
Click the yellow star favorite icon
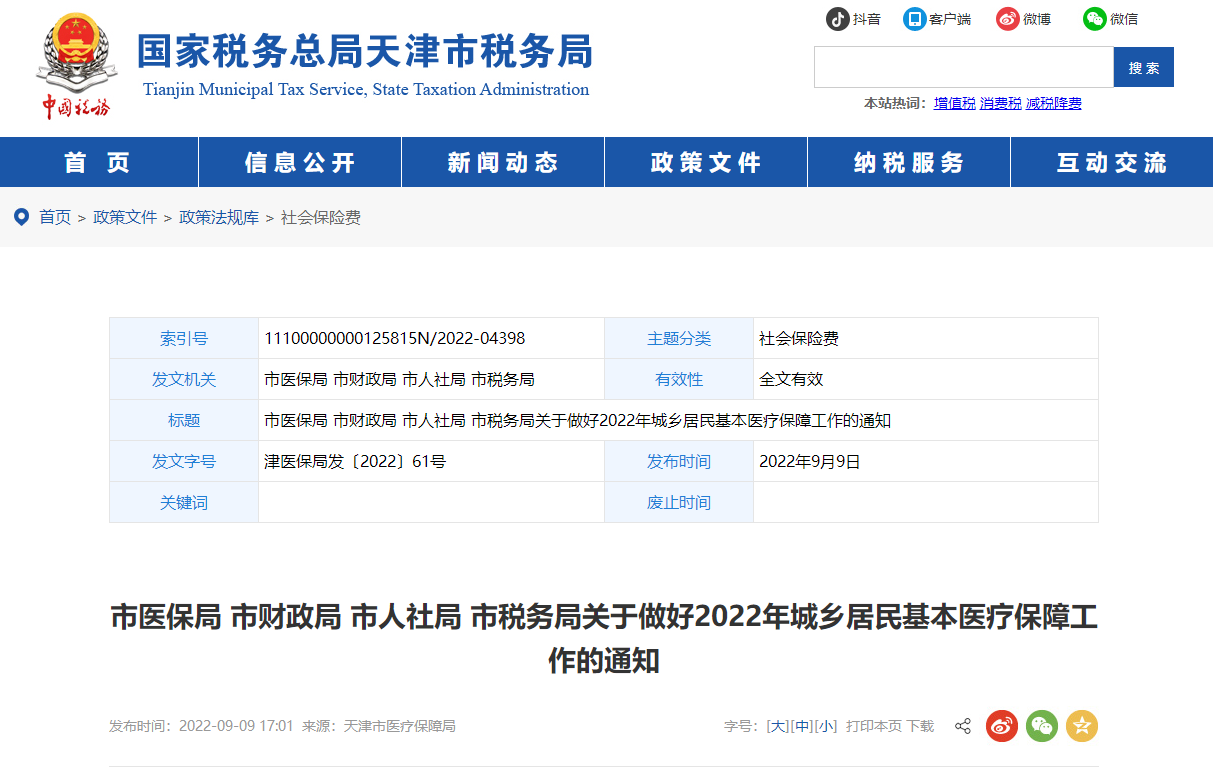pos(1082,726)
